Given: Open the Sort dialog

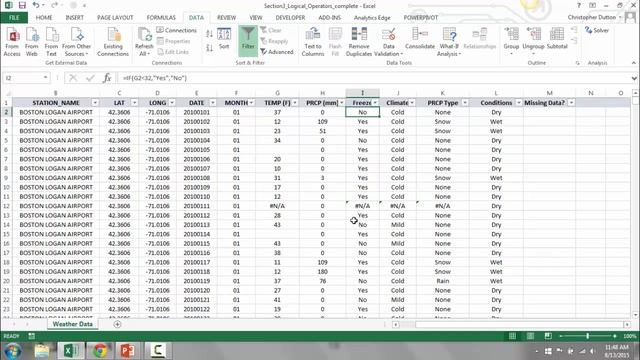Looking at the screenshot, I should pos(224,40).
